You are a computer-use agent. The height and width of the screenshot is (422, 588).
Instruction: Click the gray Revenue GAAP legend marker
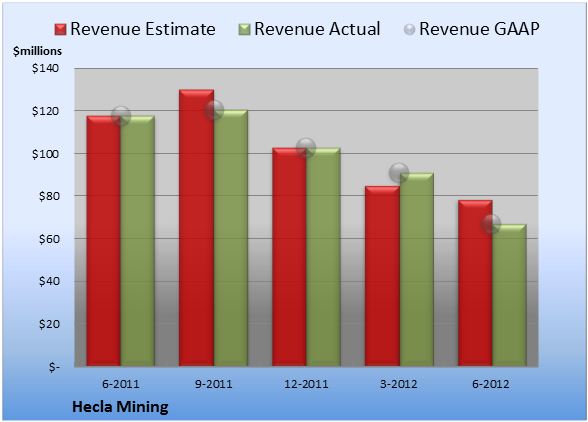tap(410, 29)
